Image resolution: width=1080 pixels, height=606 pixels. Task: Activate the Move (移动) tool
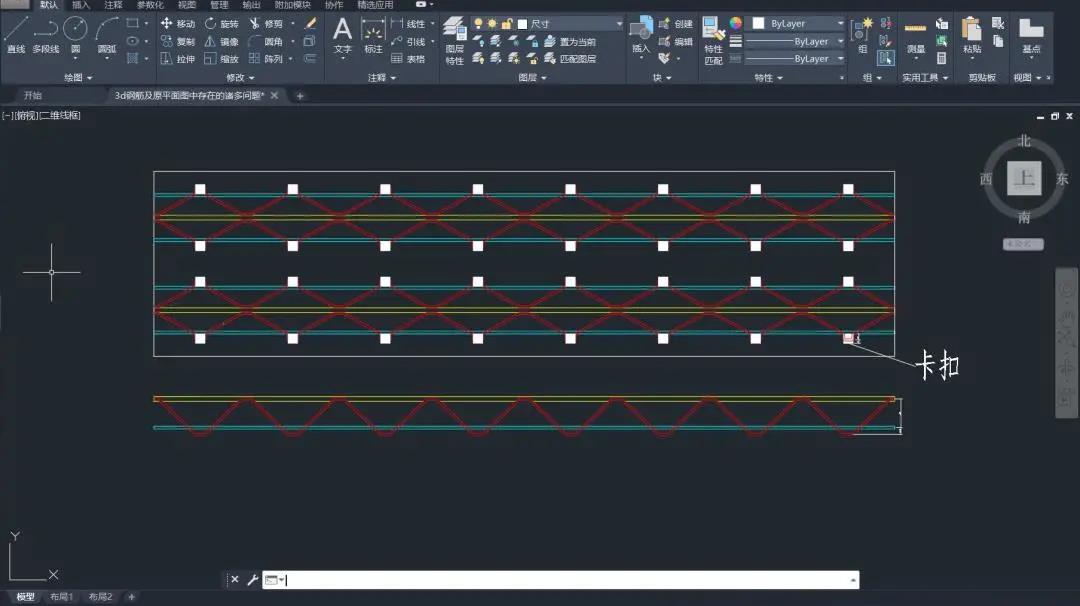coord(178,23)
